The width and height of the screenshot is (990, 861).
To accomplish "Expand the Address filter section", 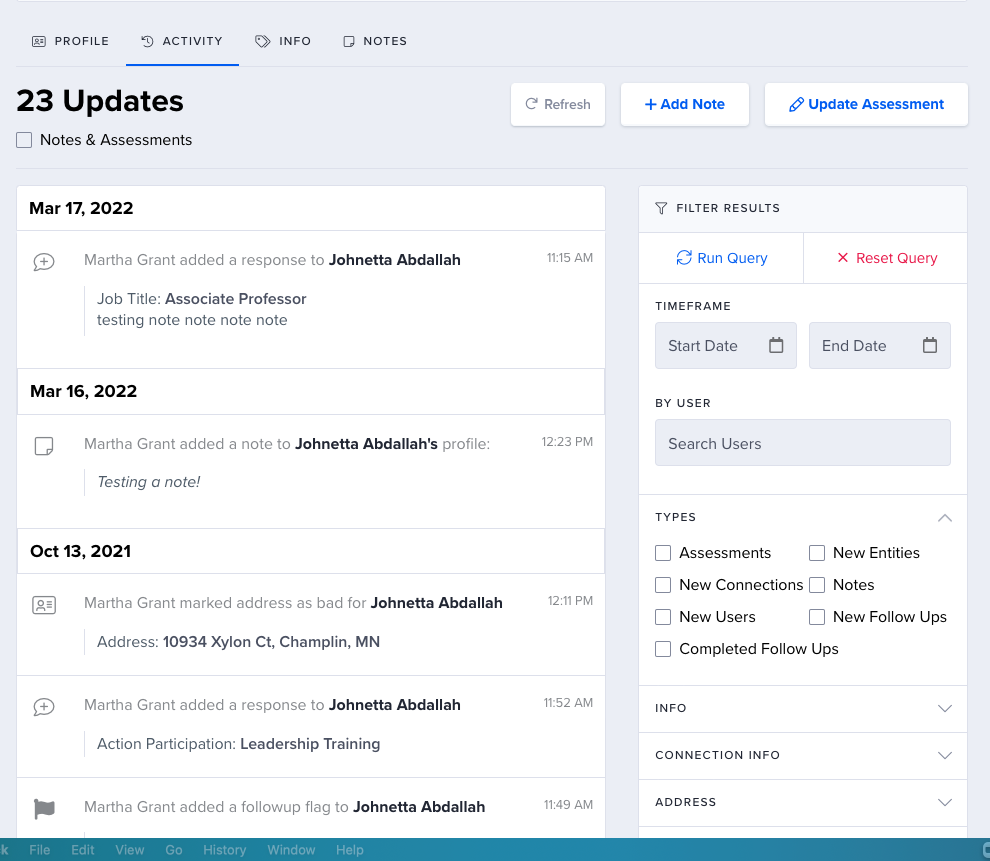I will 945,802.
